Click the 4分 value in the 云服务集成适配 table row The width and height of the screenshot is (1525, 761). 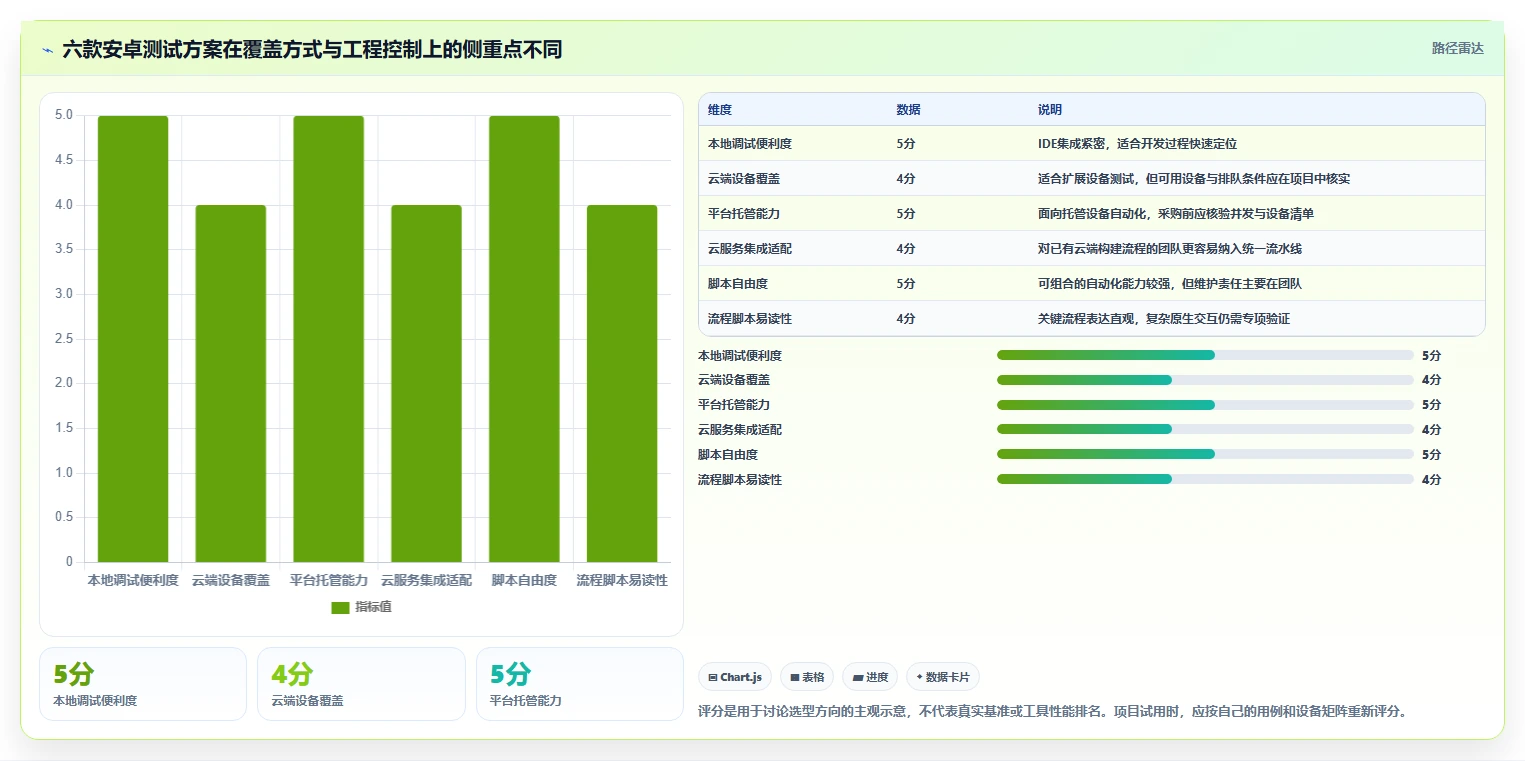(x=906, y=249)
